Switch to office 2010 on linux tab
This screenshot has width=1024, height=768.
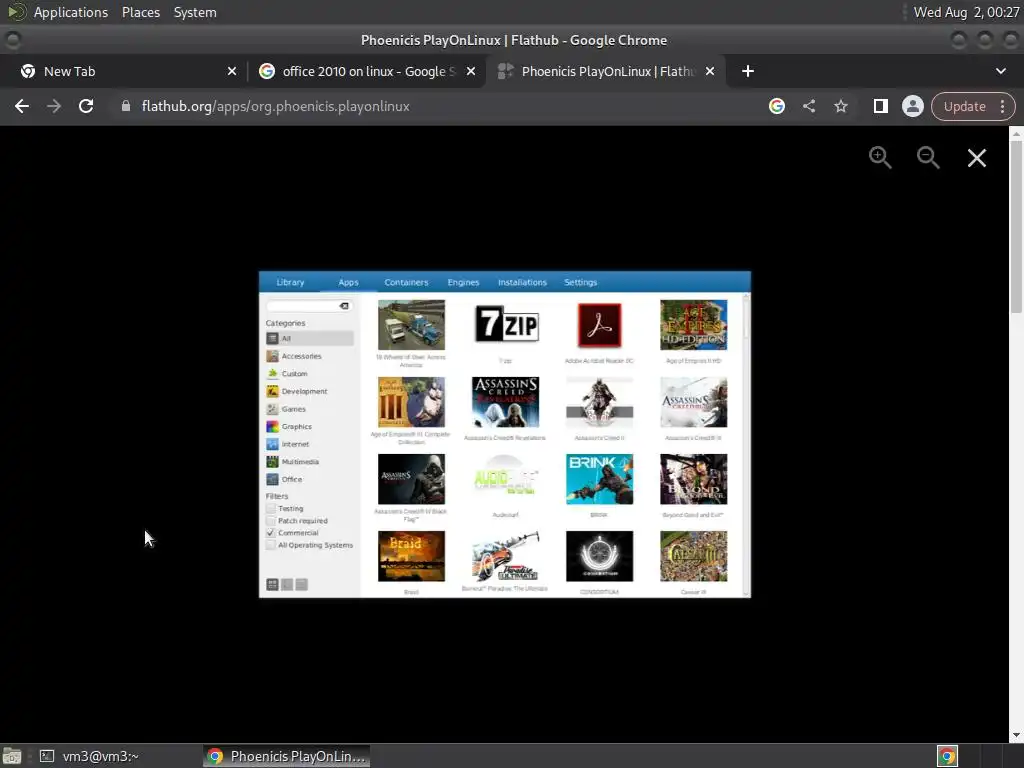click(366, 71)
